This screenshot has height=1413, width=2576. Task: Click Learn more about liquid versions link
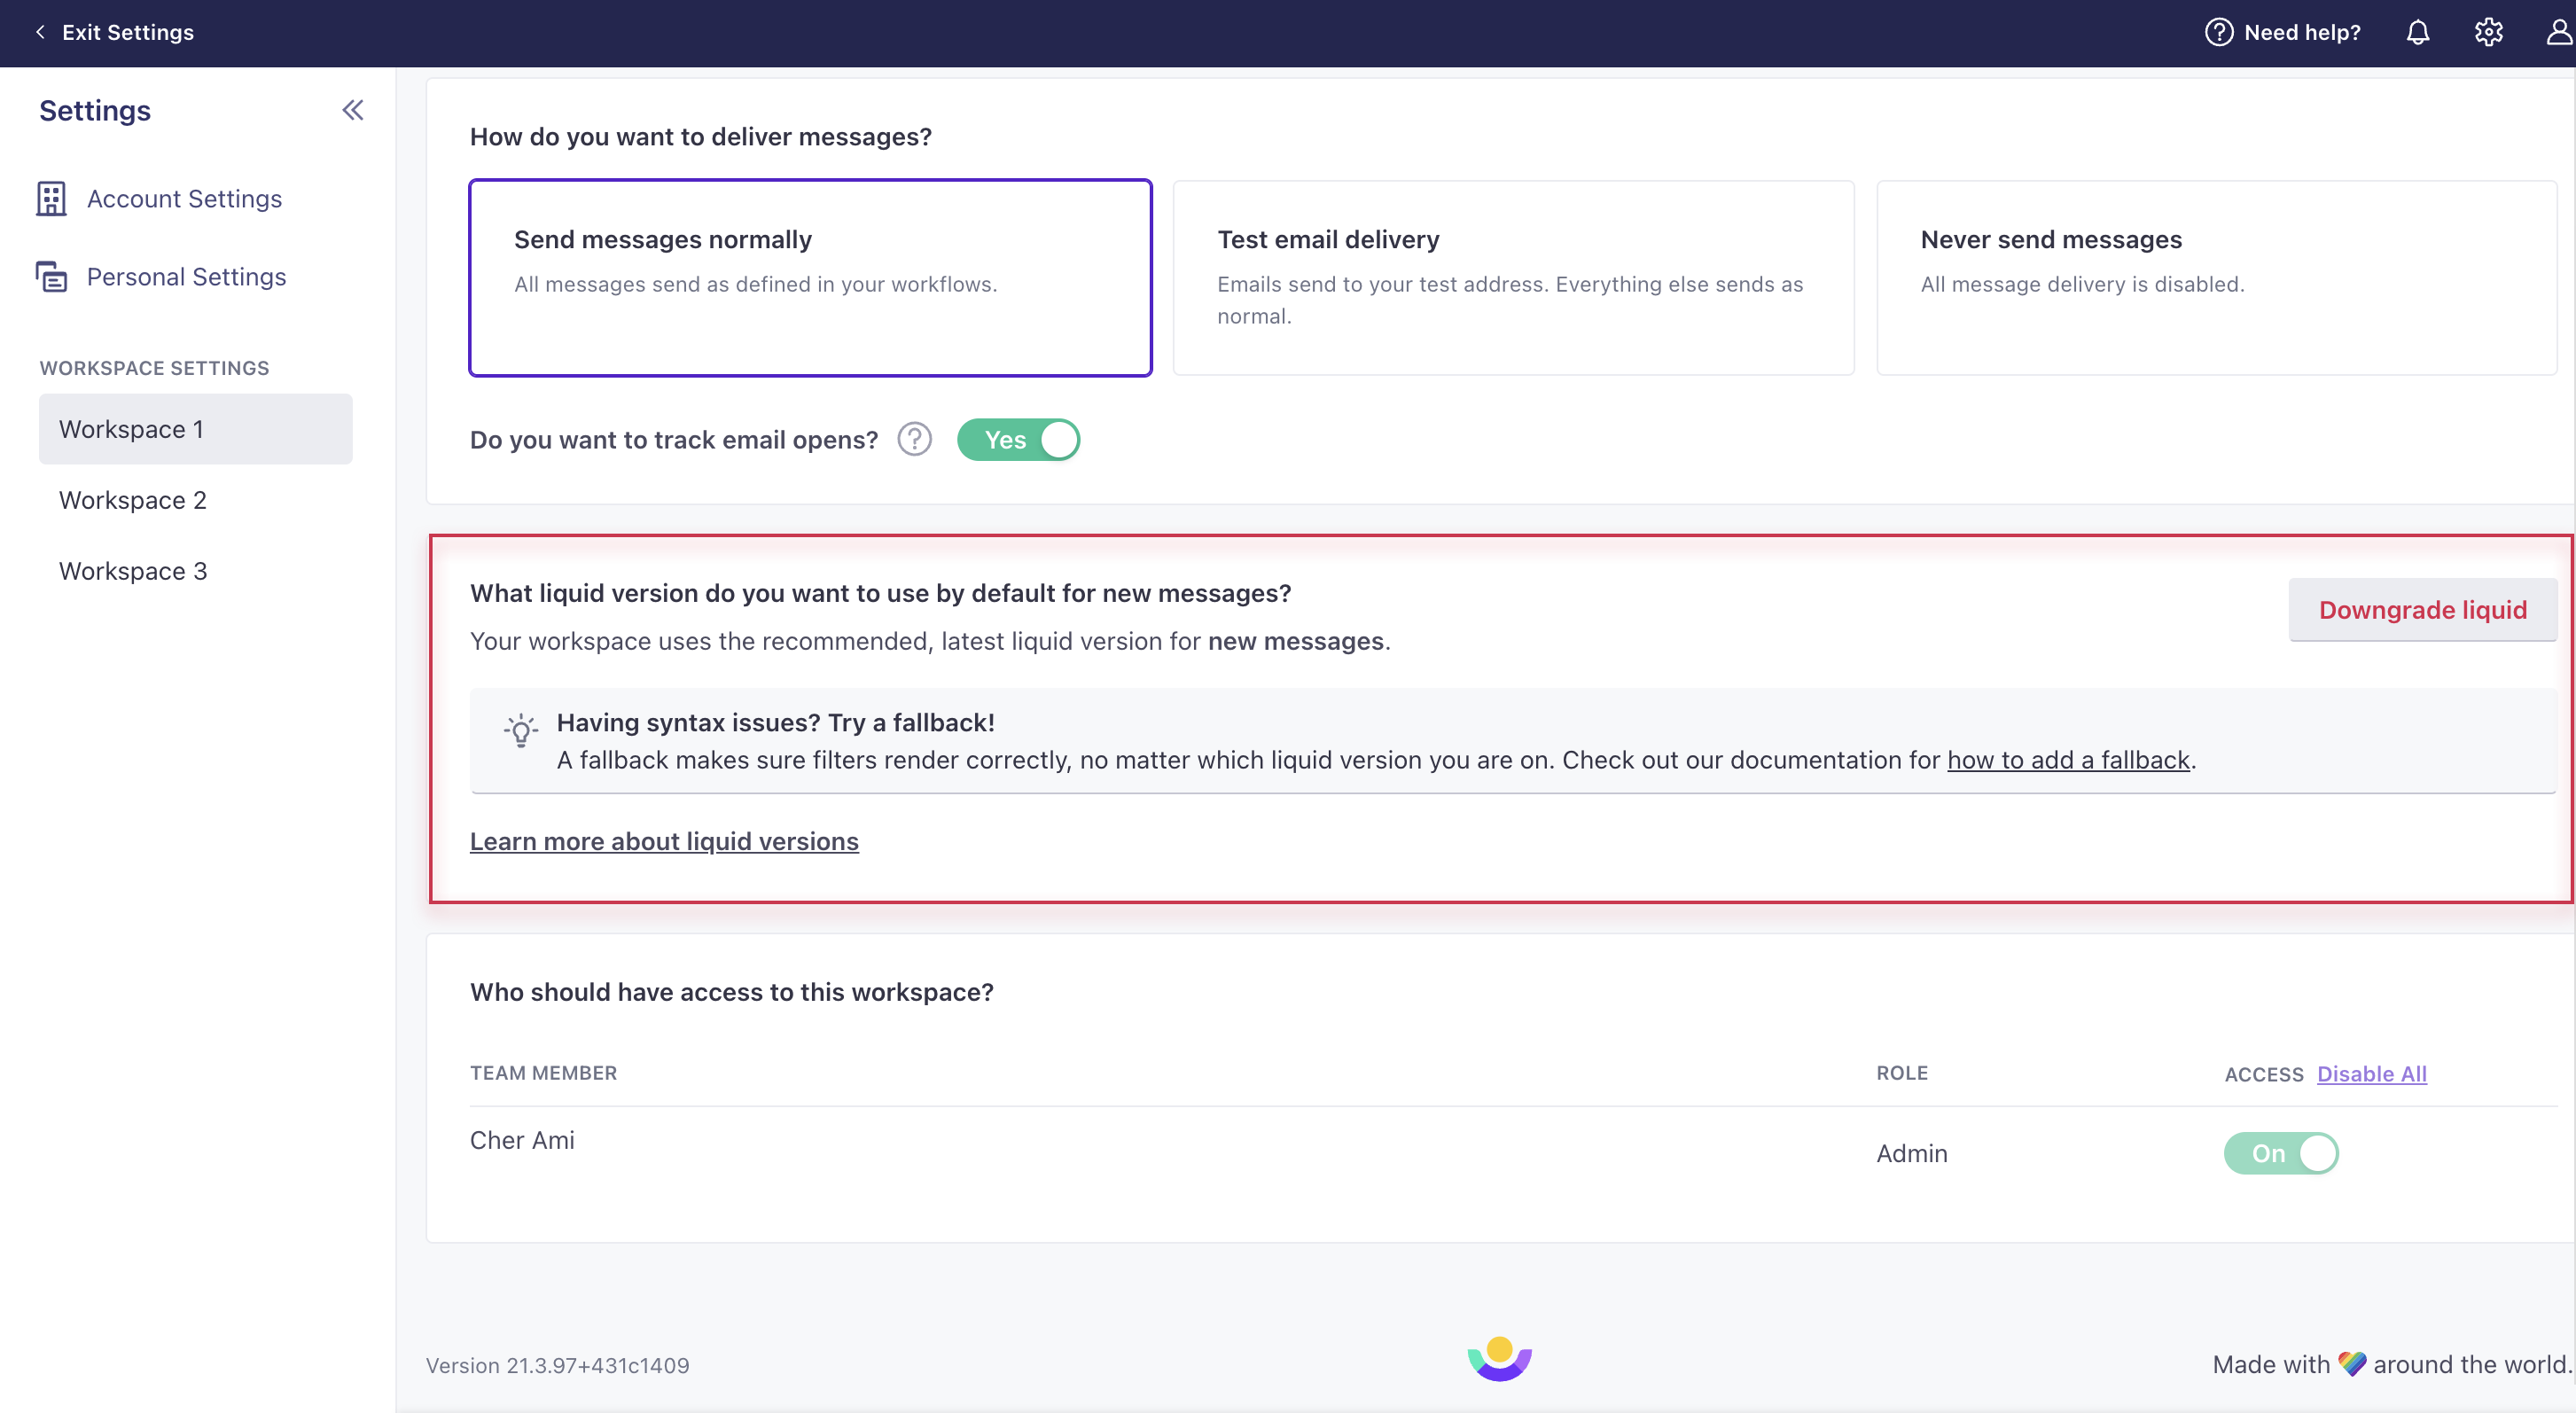tap(665, 842)
